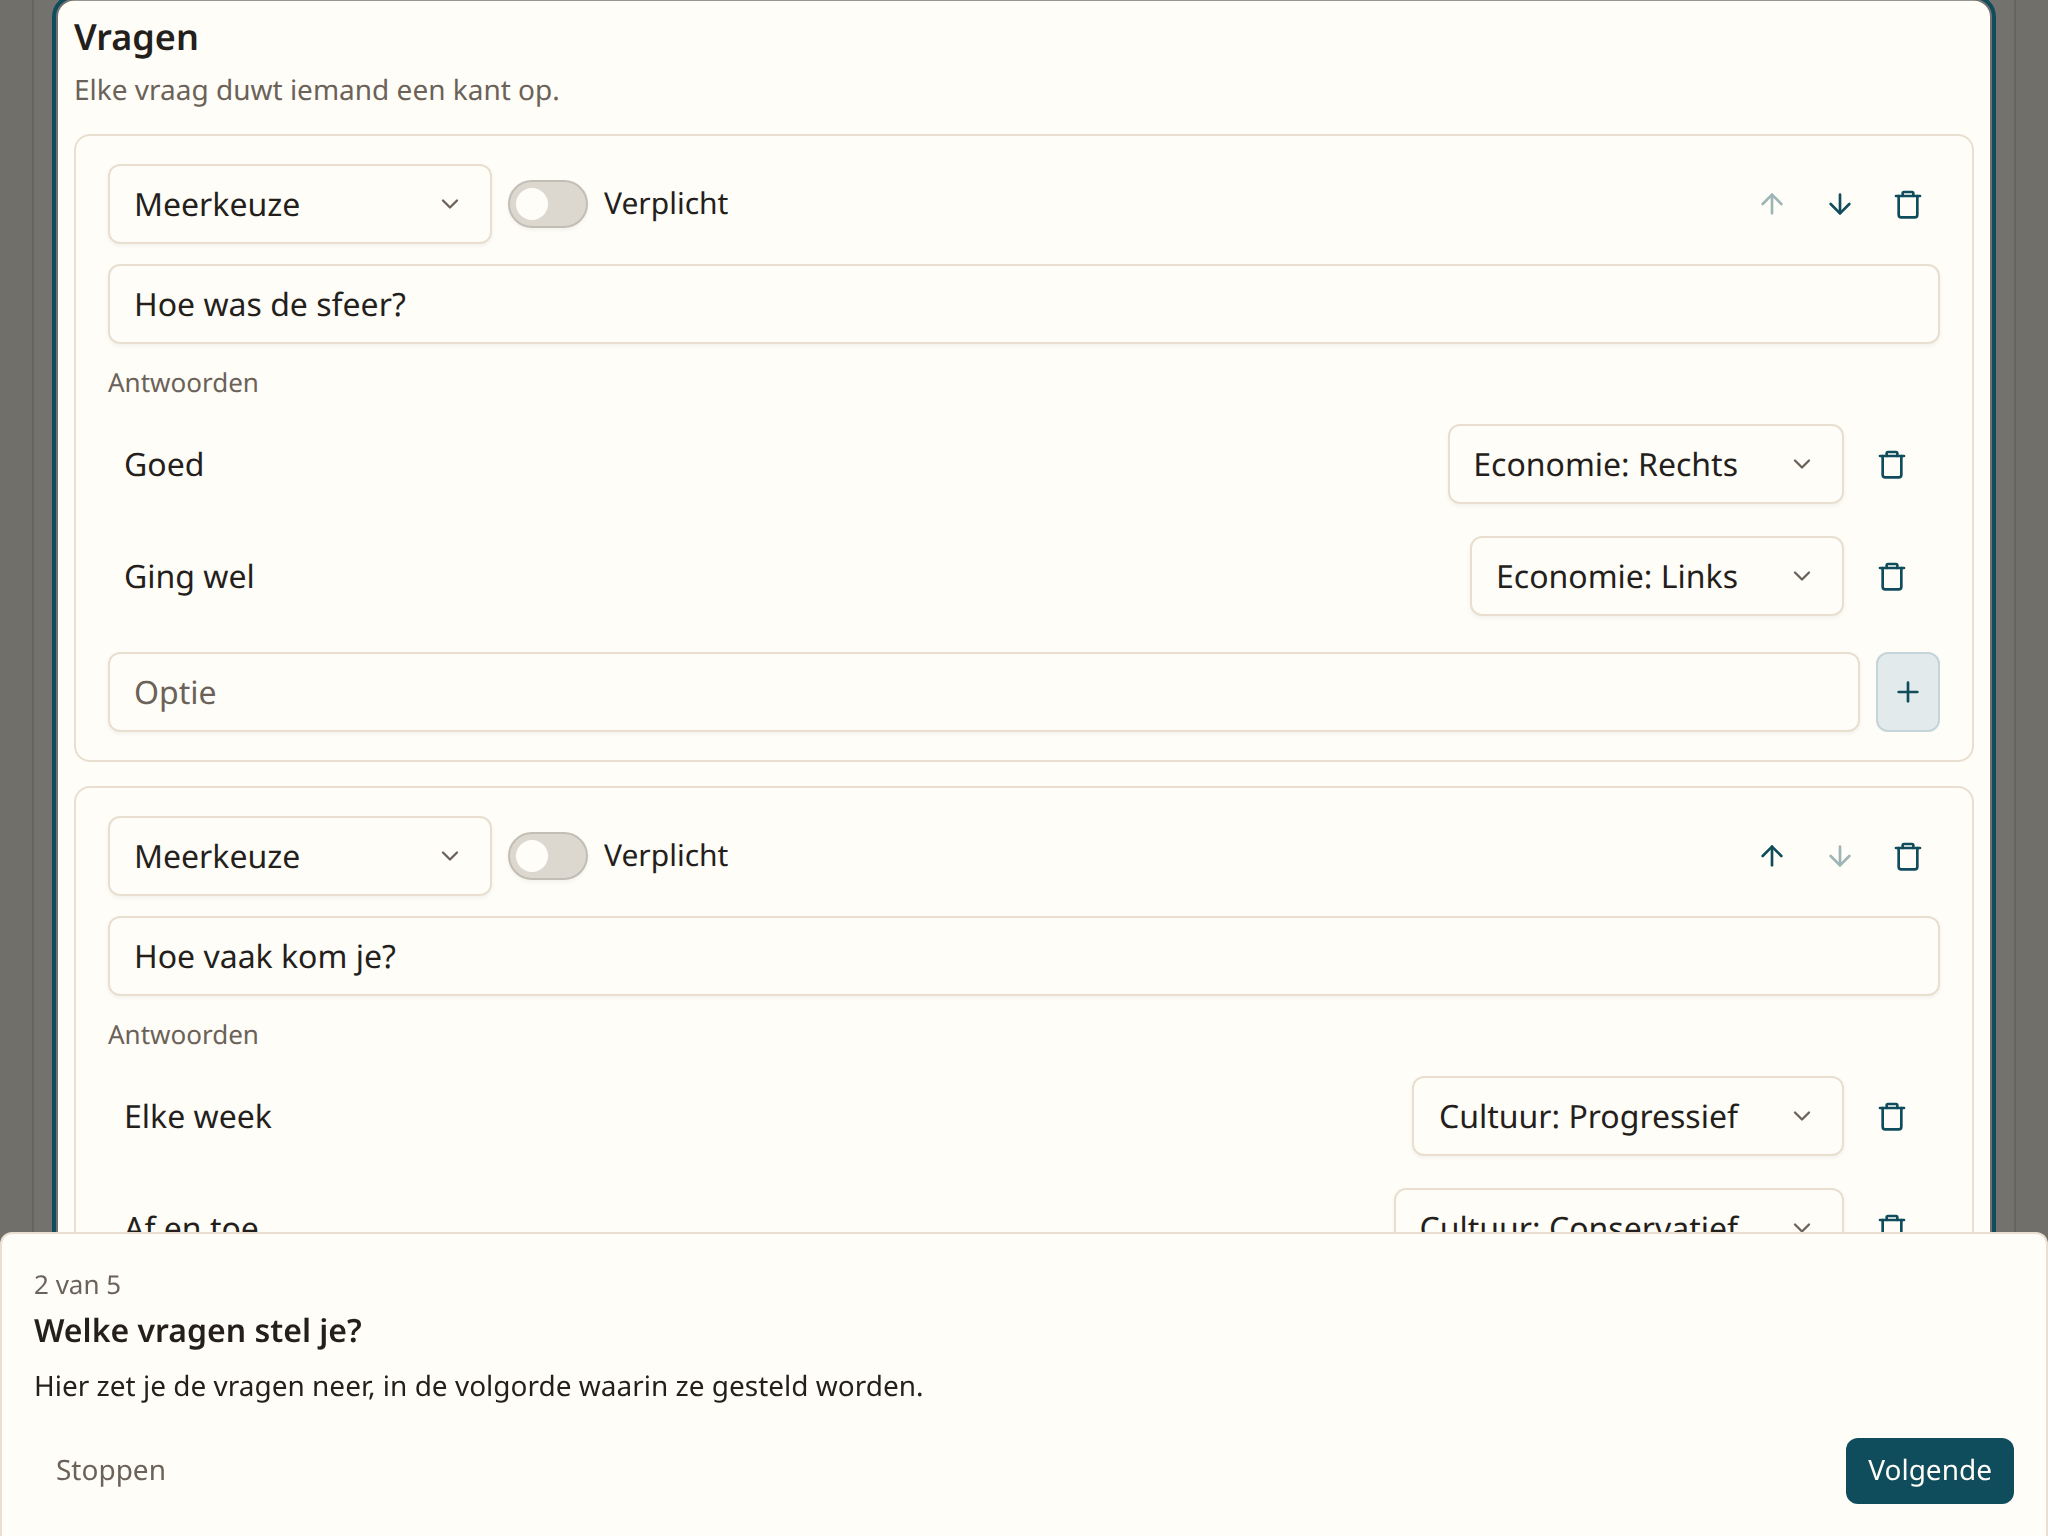Screen dimensions: 2048x1536
Task: Toggle Verplicht for 'Hoe vaak kom je?'
Action: [x=547, y=856]
